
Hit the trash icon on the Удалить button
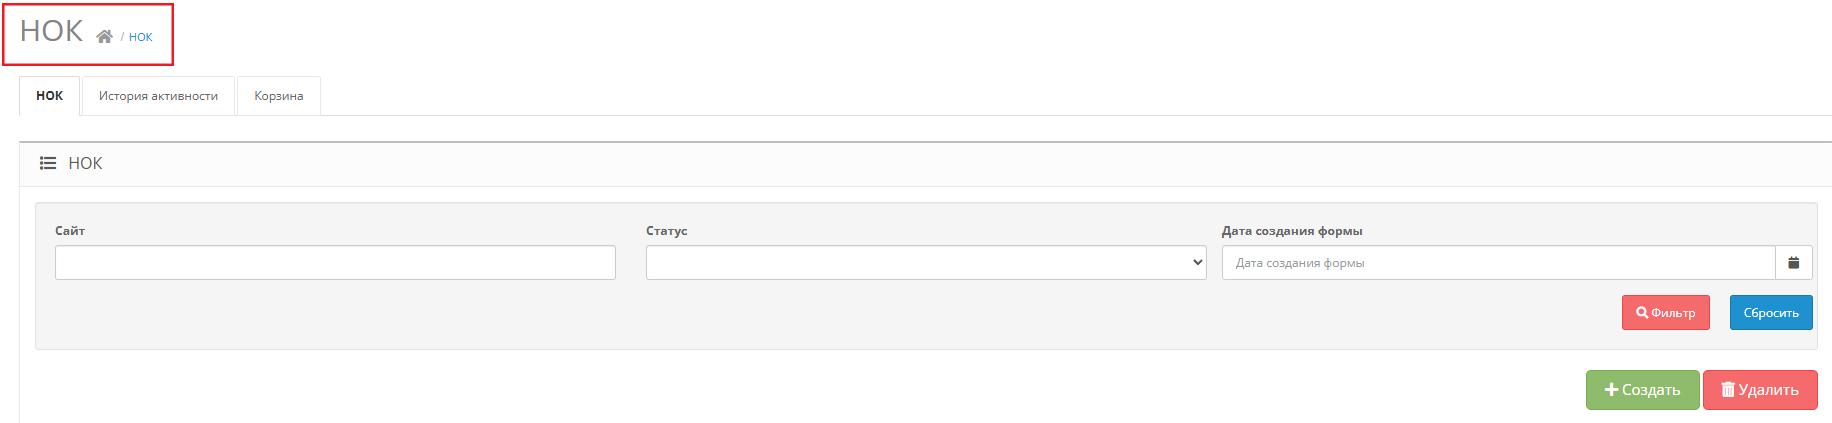1727,390
